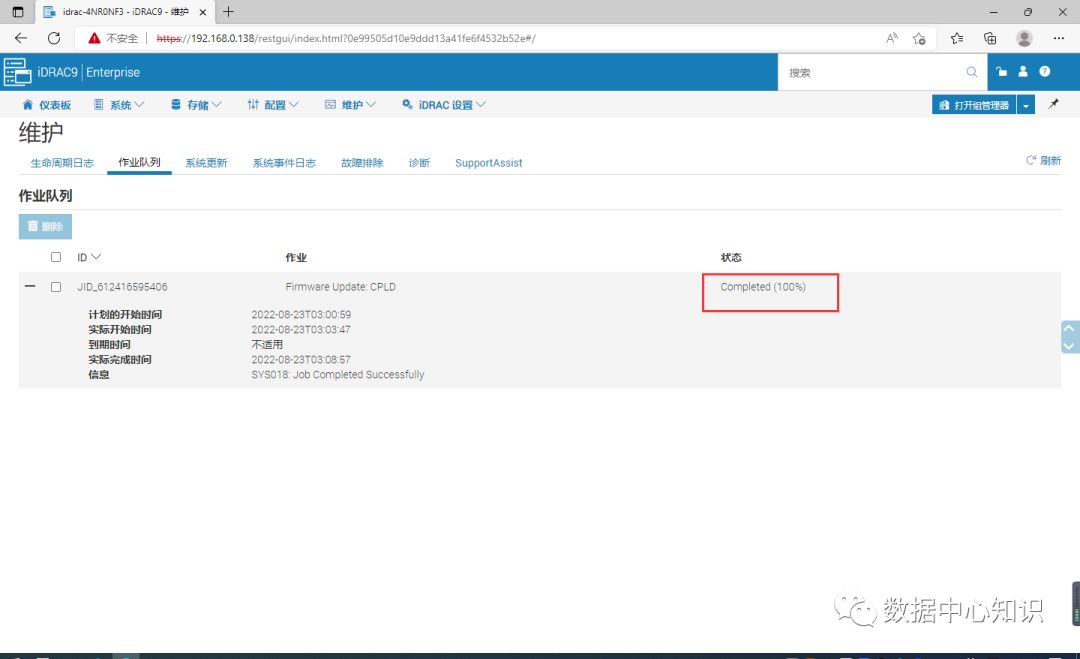Screen dimensions: 1080x659
Task: Open 故障排除 tab
Action: (x=362, y=163)
